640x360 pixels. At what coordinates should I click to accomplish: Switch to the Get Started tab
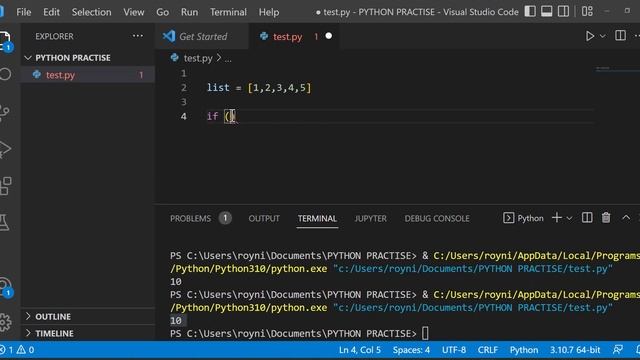point(202,36)
